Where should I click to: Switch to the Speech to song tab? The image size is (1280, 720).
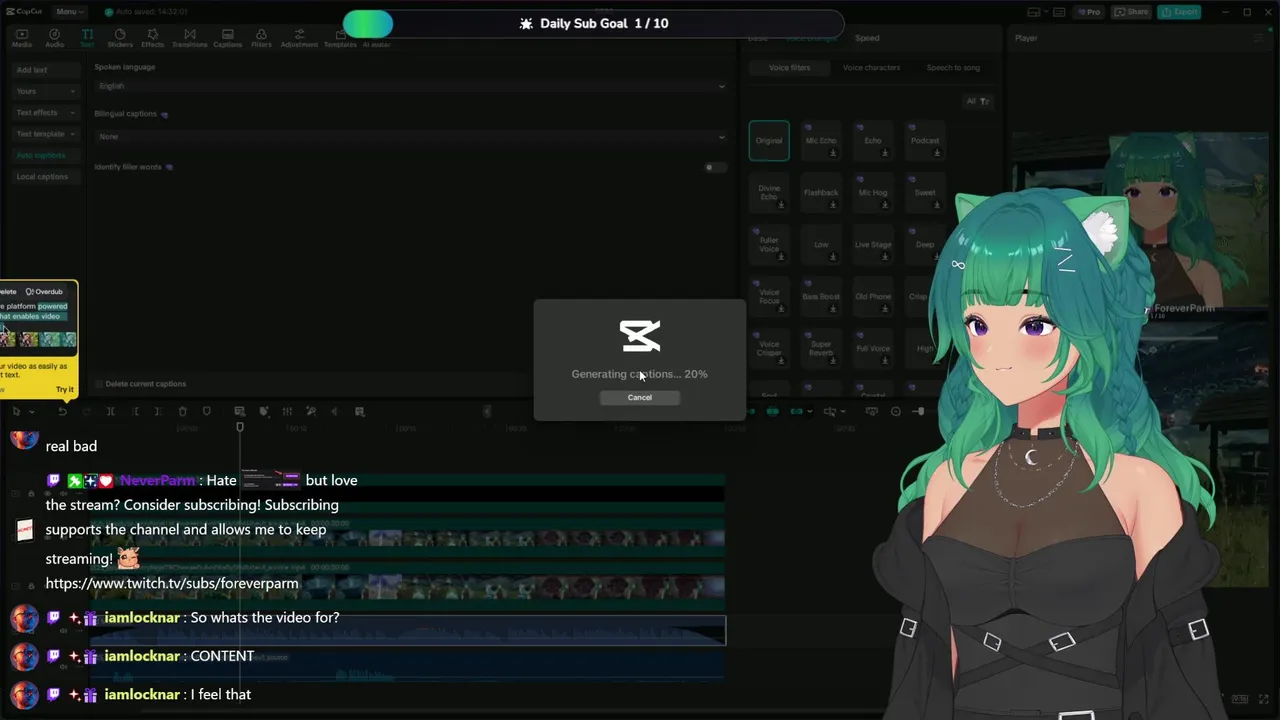[953, 67]
